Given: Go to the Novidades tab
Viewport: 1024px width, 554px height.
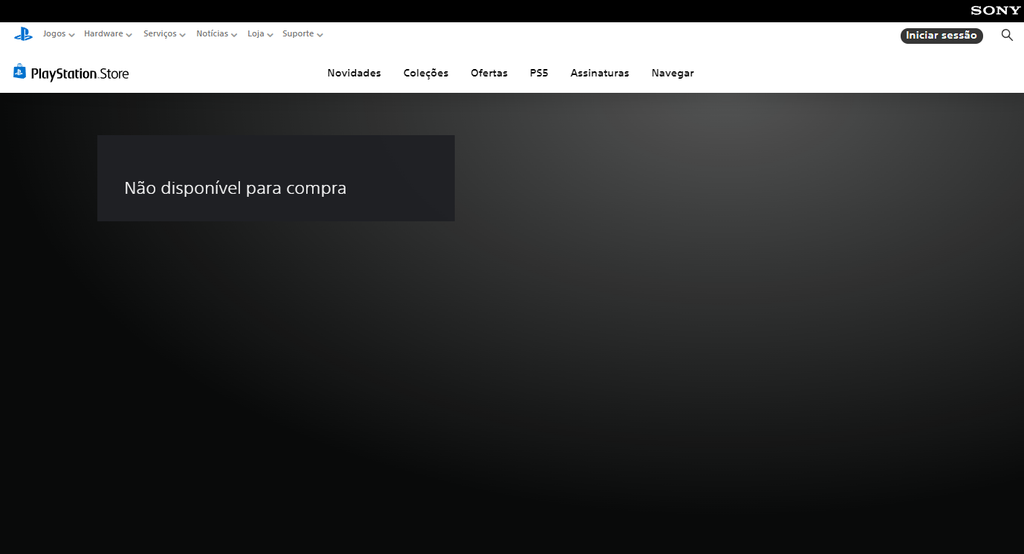Looking at the screenshot, I should 354,73.
